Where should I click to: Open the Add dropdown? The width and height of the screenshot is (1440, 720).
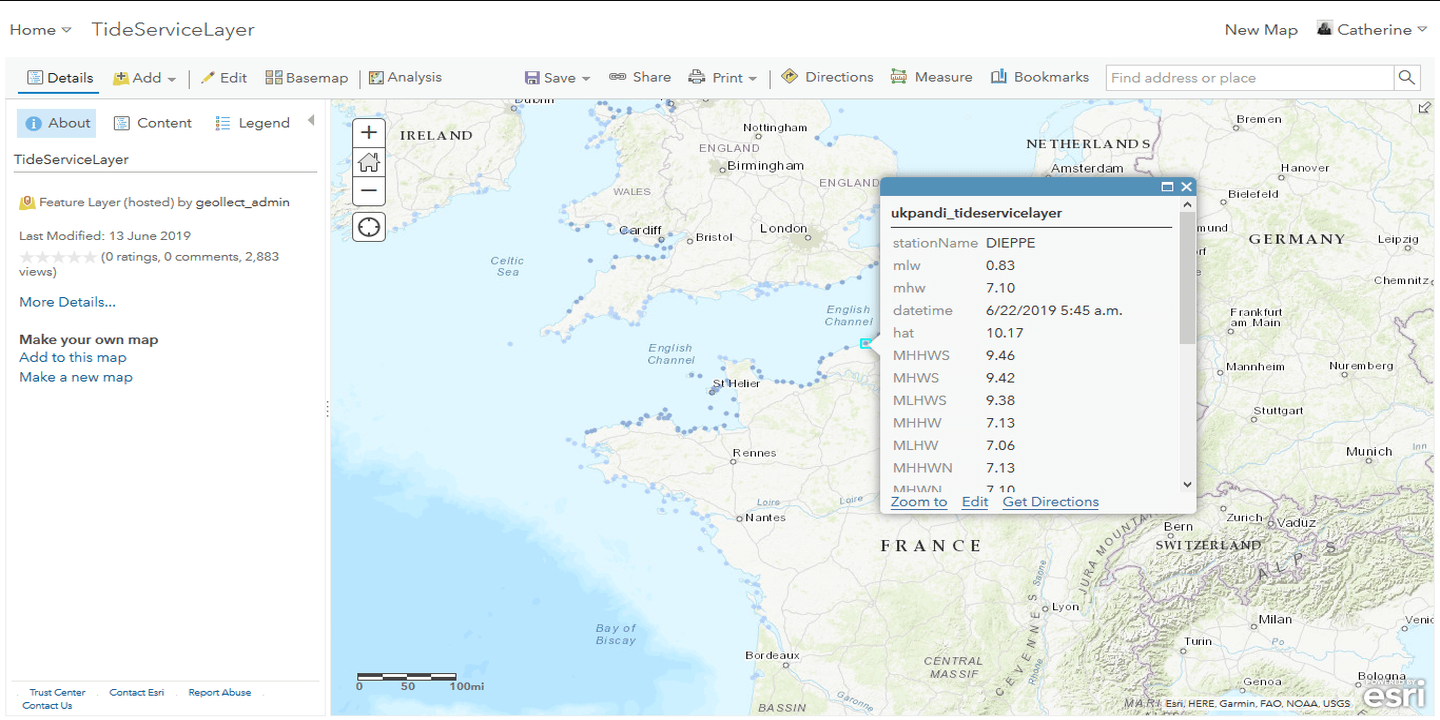[x=145, y=78]
